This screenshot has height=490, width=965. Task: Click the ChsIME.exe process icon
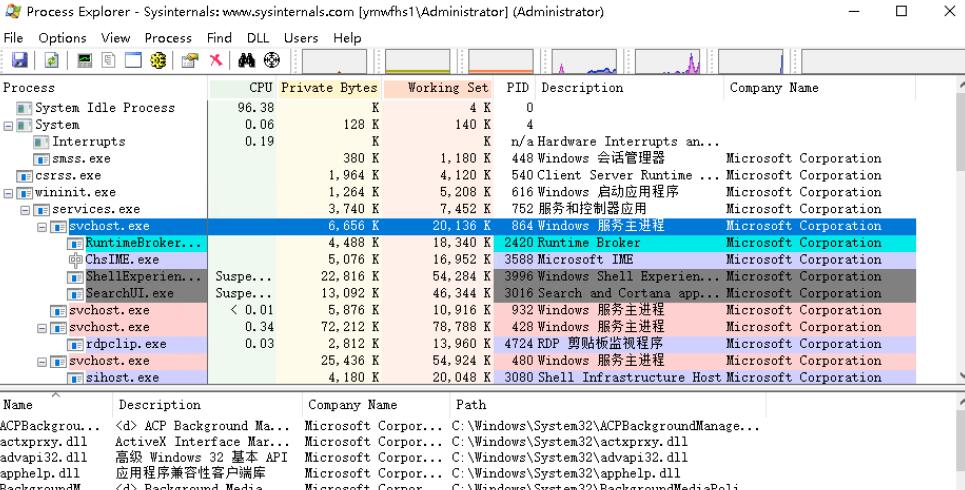76,260
